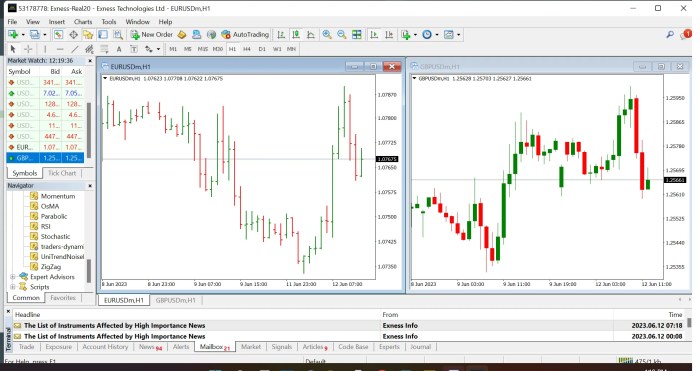700x371 pixels.
Task: Select the text tool A
Action: pos(119,49)
